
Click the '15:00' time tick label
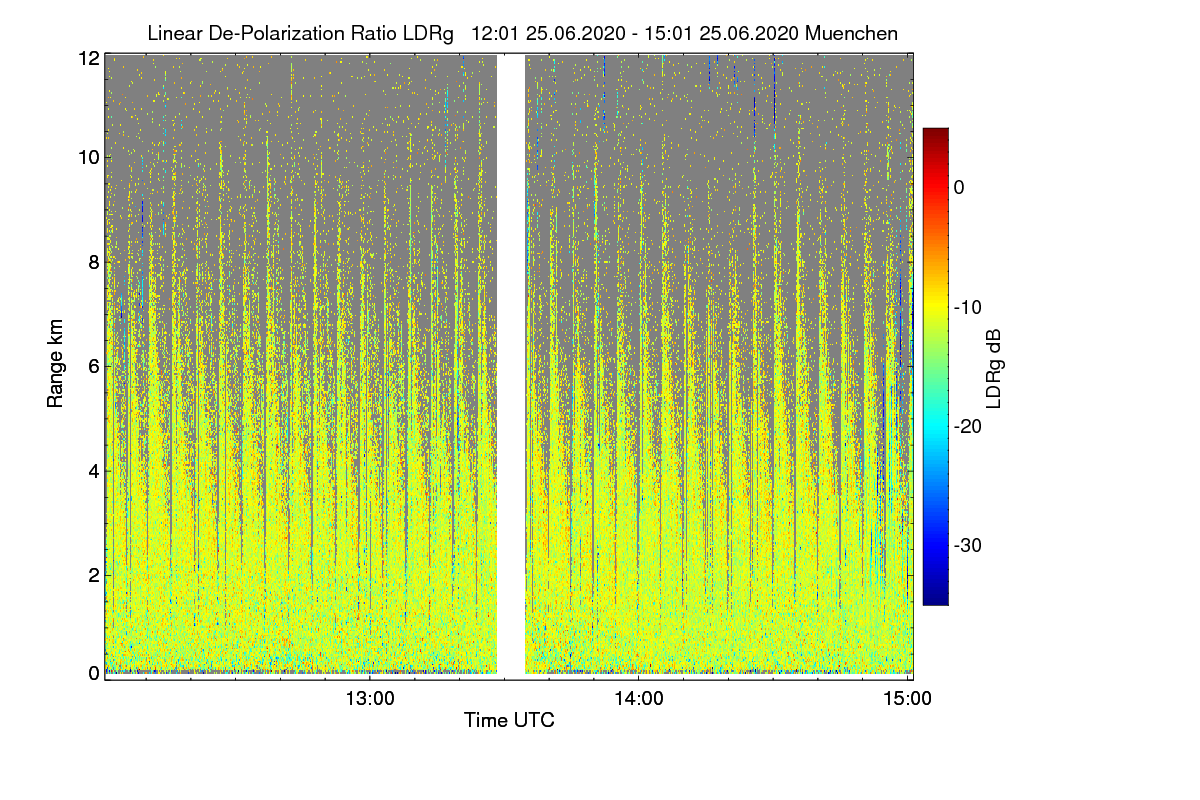(x=907, y=700)
